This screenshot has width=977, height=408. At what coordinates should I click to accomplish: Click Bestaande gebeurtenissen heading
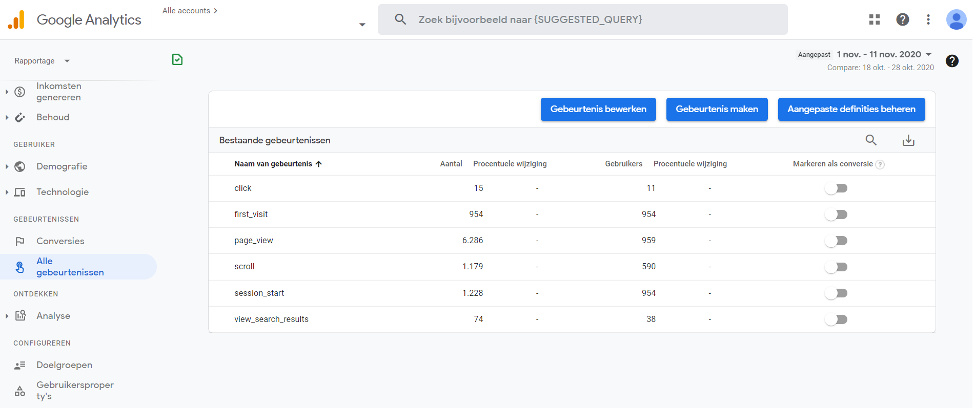coord(275,141)
